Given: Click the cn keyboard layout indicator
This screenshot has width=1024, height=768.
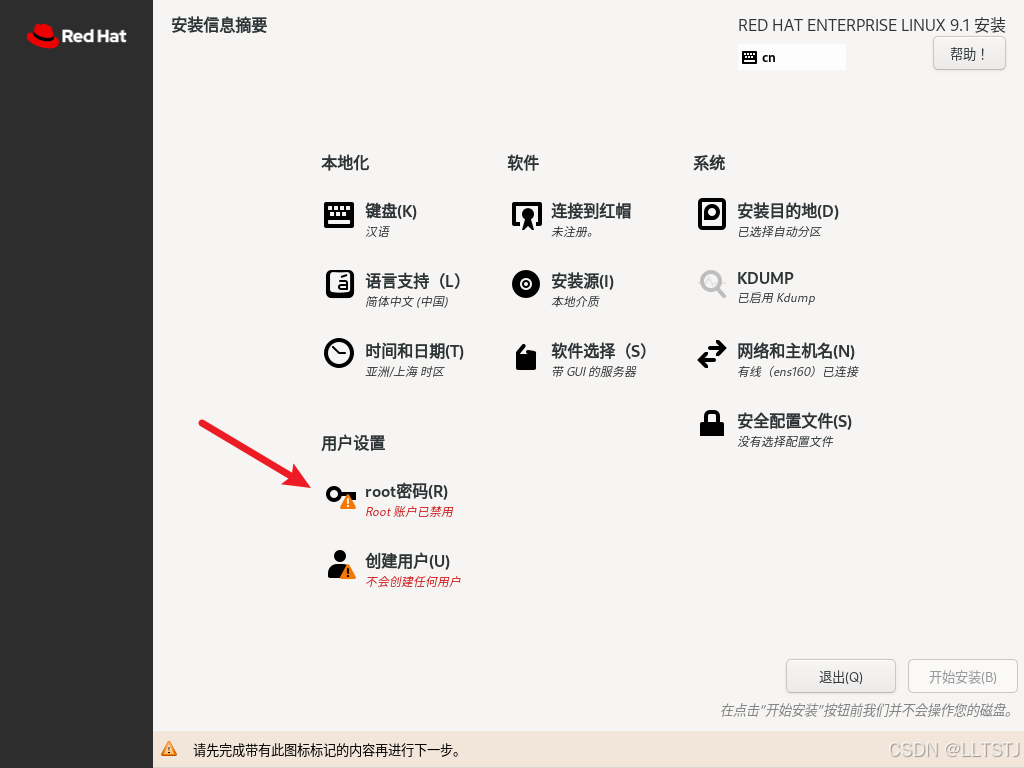Looking at the screenshot, I should 792,57.
